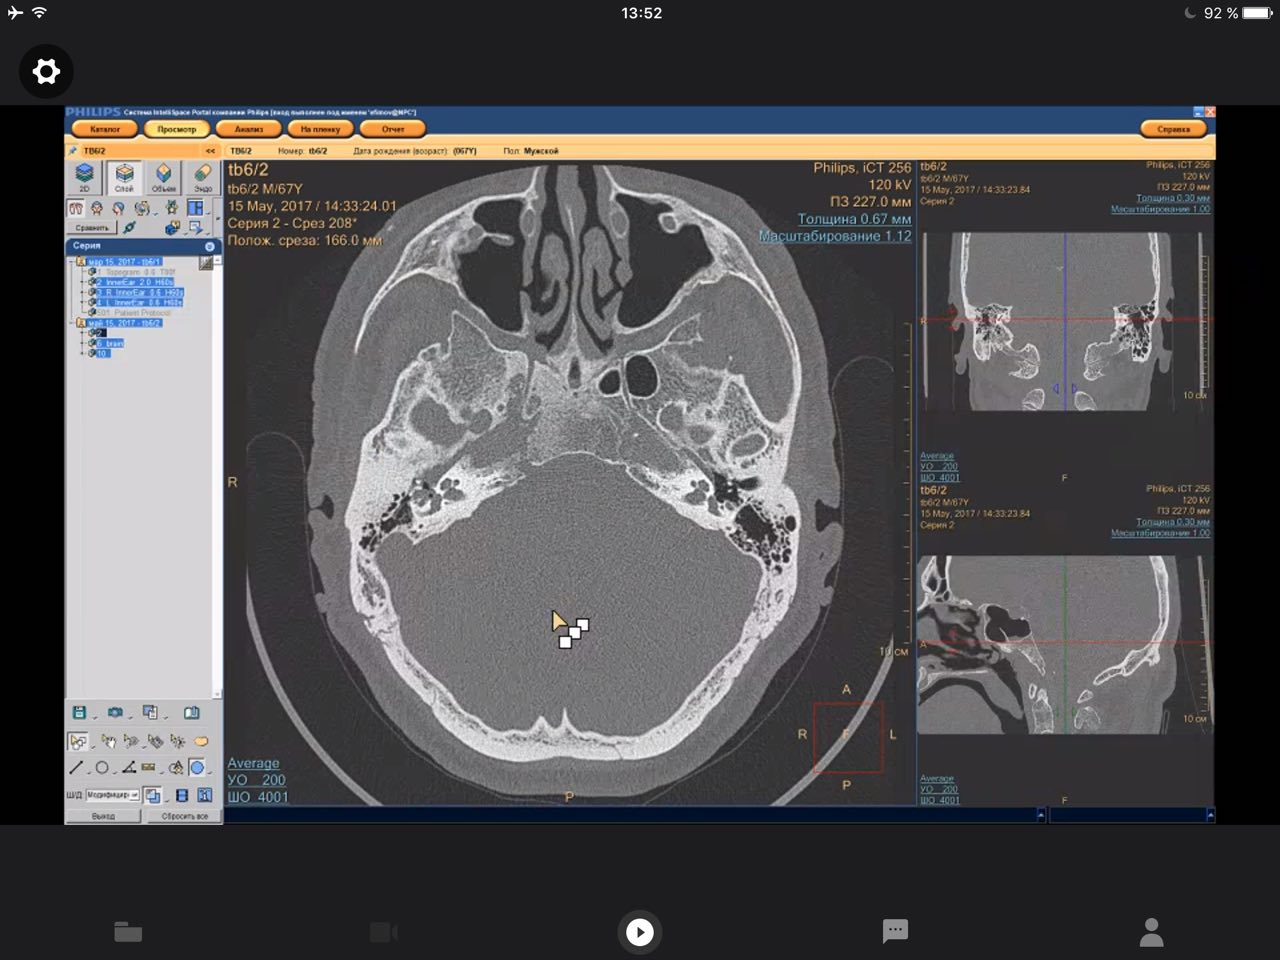Switch to Объем volume mode

click(163, 178)
